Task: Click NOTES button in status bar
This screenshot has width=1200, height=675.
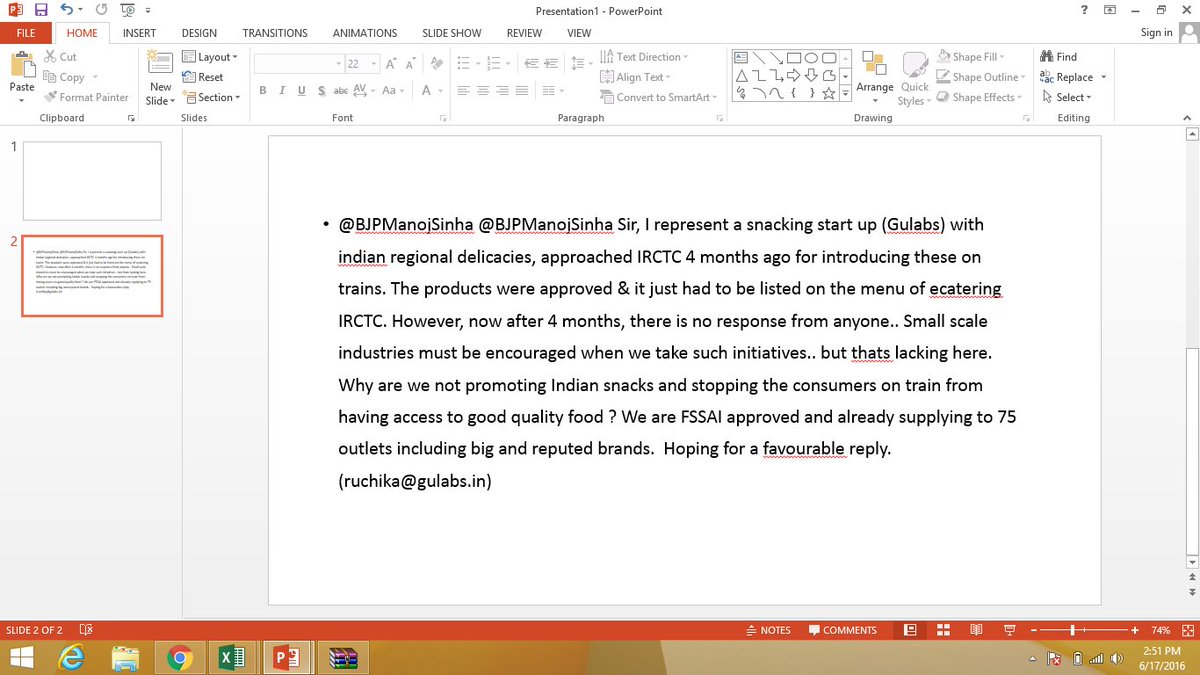Action: pos(768,630)
